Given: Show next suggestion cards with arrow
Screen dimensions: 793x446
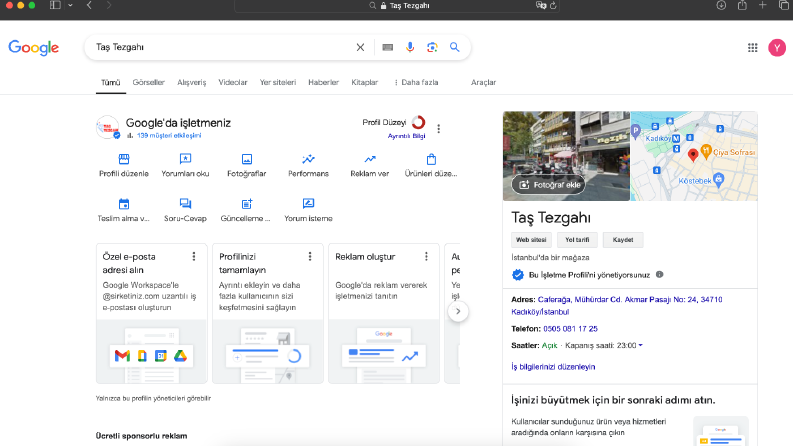Looking at the screenshot, I should click(458, 311).
